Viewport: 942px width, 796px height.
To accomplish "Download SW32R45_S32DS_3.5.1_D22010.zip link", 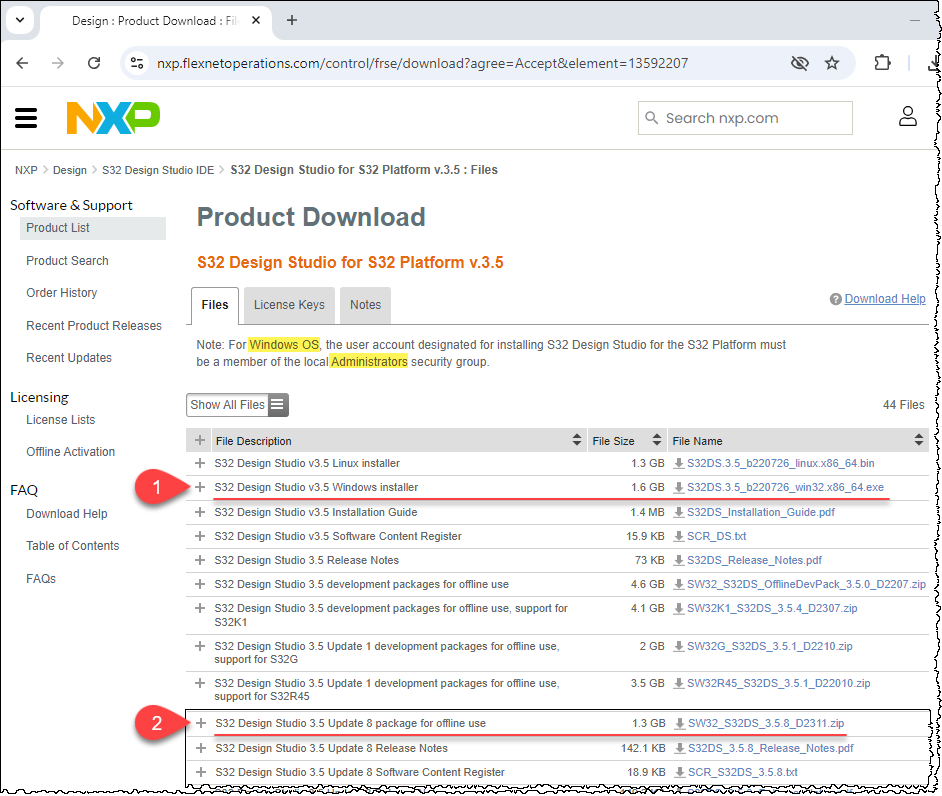I will (778, 684).
